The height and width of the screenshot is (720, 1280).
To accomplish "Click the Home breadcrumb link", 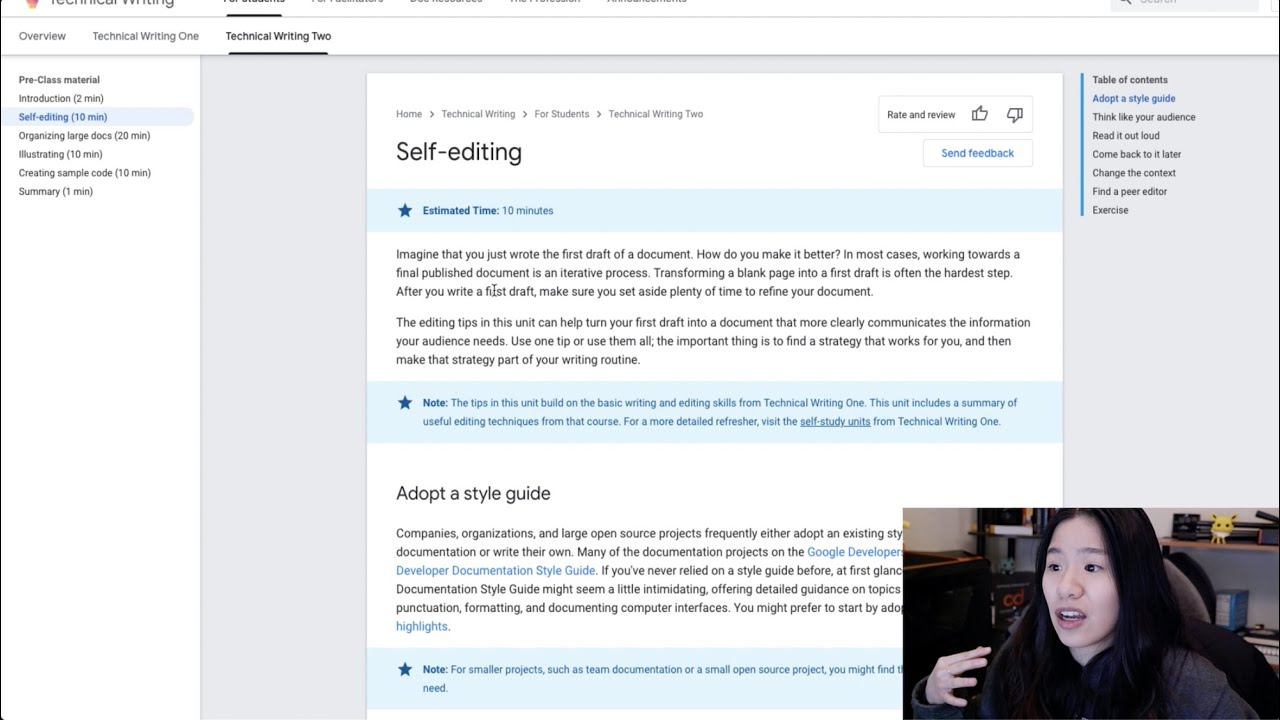I will 409,114.
